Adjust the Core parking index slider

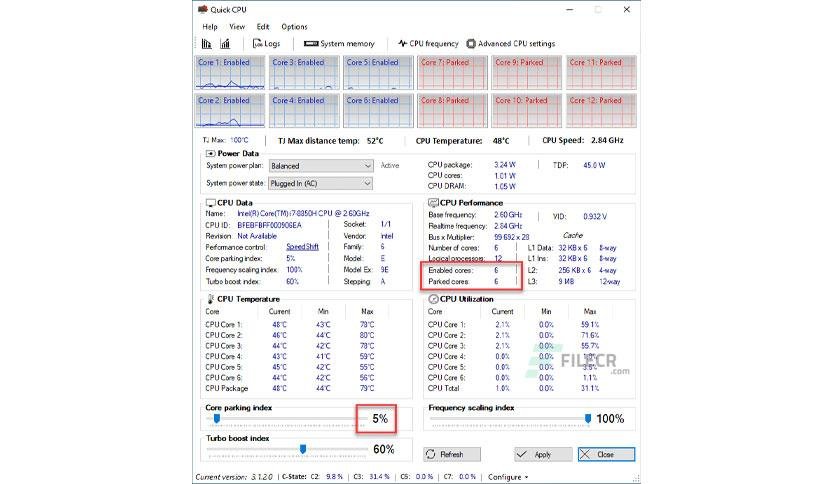click(216, 419)
